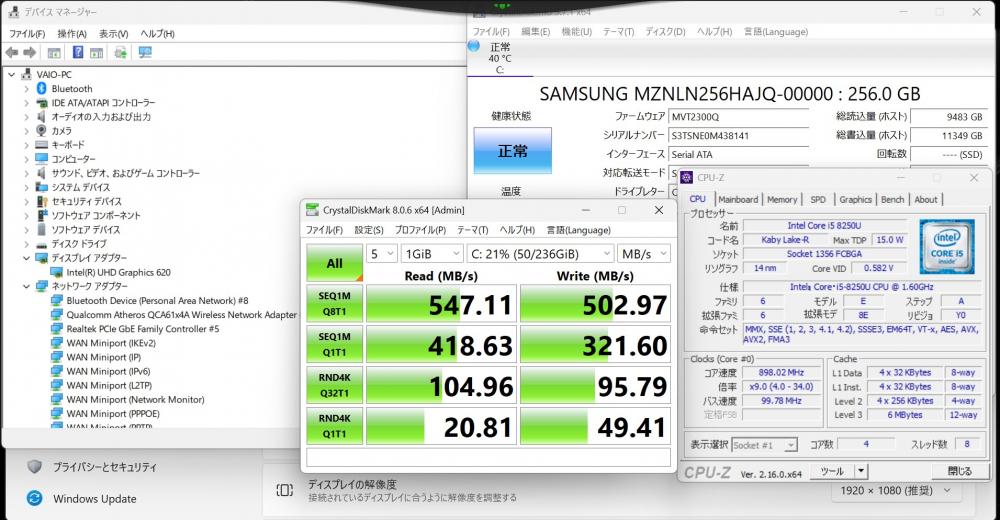Click the camera category icon in device tree
This screenshot has width=1000, height=520.
(x=41, y=130)
